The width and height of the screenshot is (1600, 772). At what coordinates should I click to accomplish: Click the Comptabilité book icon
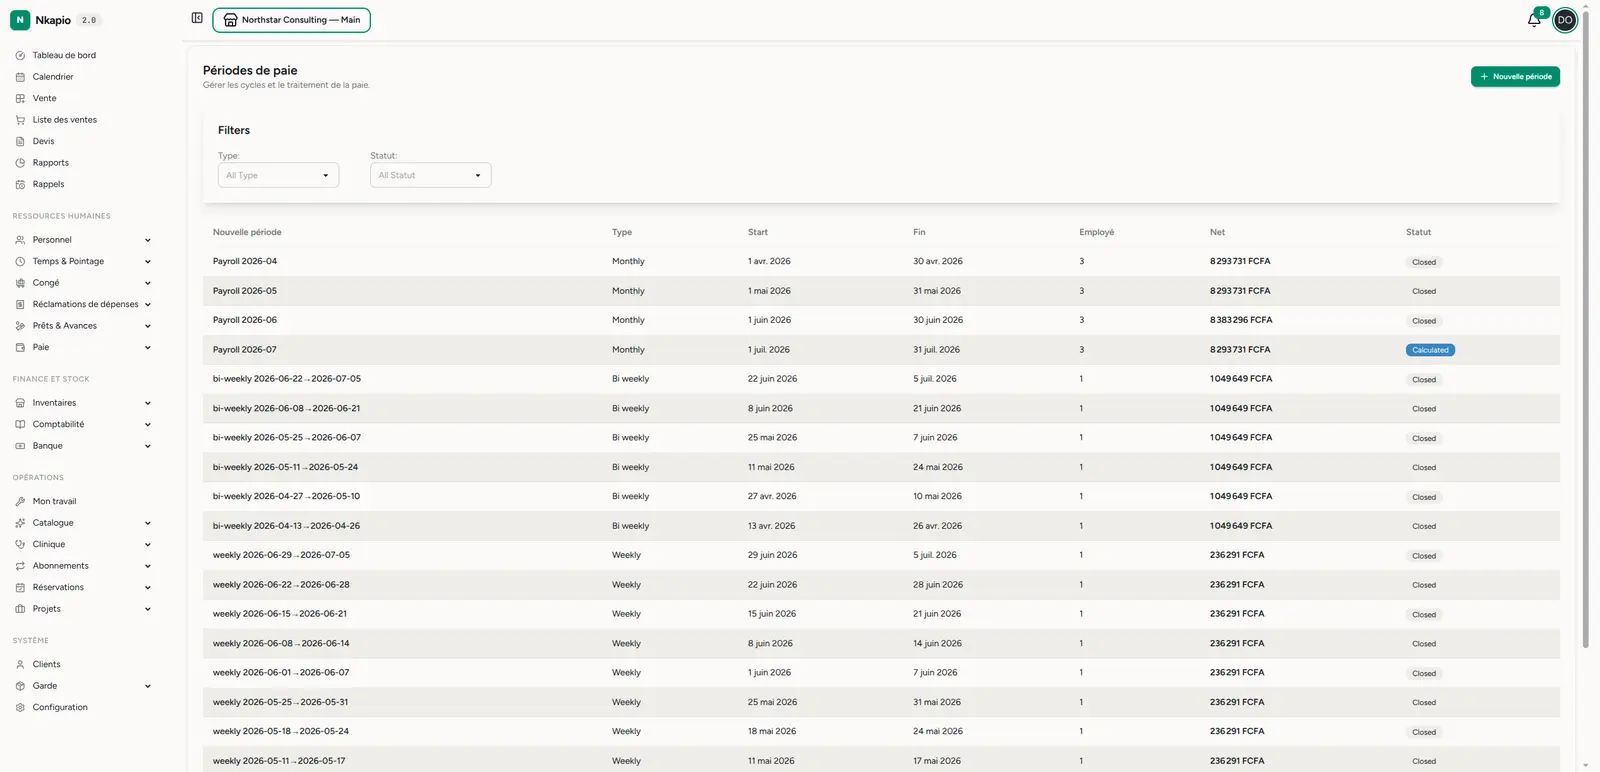click(x=20, y=424)
